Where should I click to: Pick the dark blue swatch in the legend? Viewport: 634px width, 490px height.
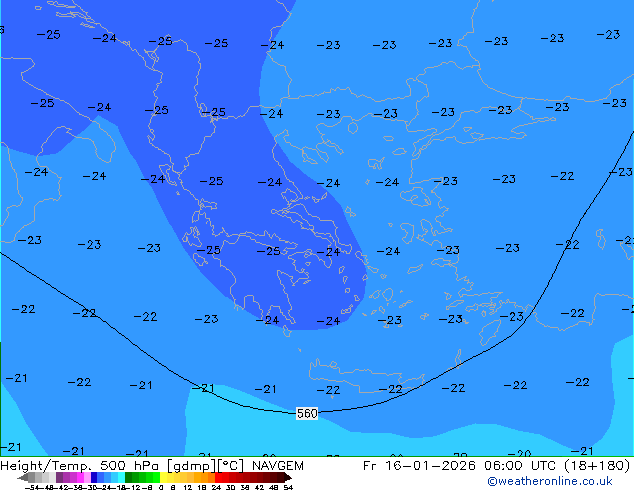point(94,477)
